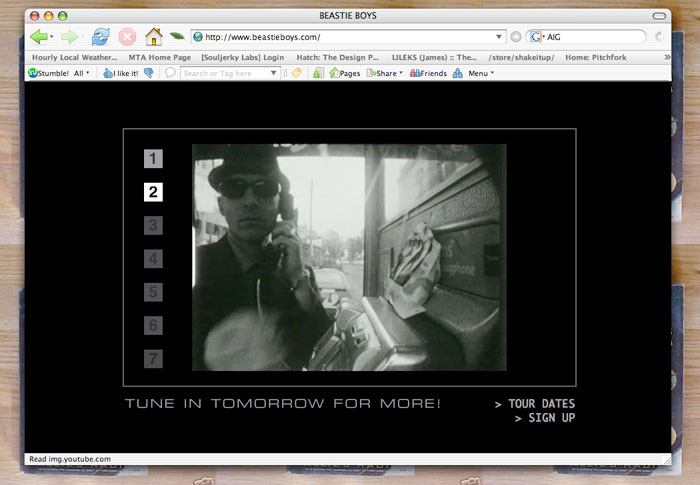
Task: Click the window resize grip in status bar
Action: pyautogui.click(x=667, y=460)
